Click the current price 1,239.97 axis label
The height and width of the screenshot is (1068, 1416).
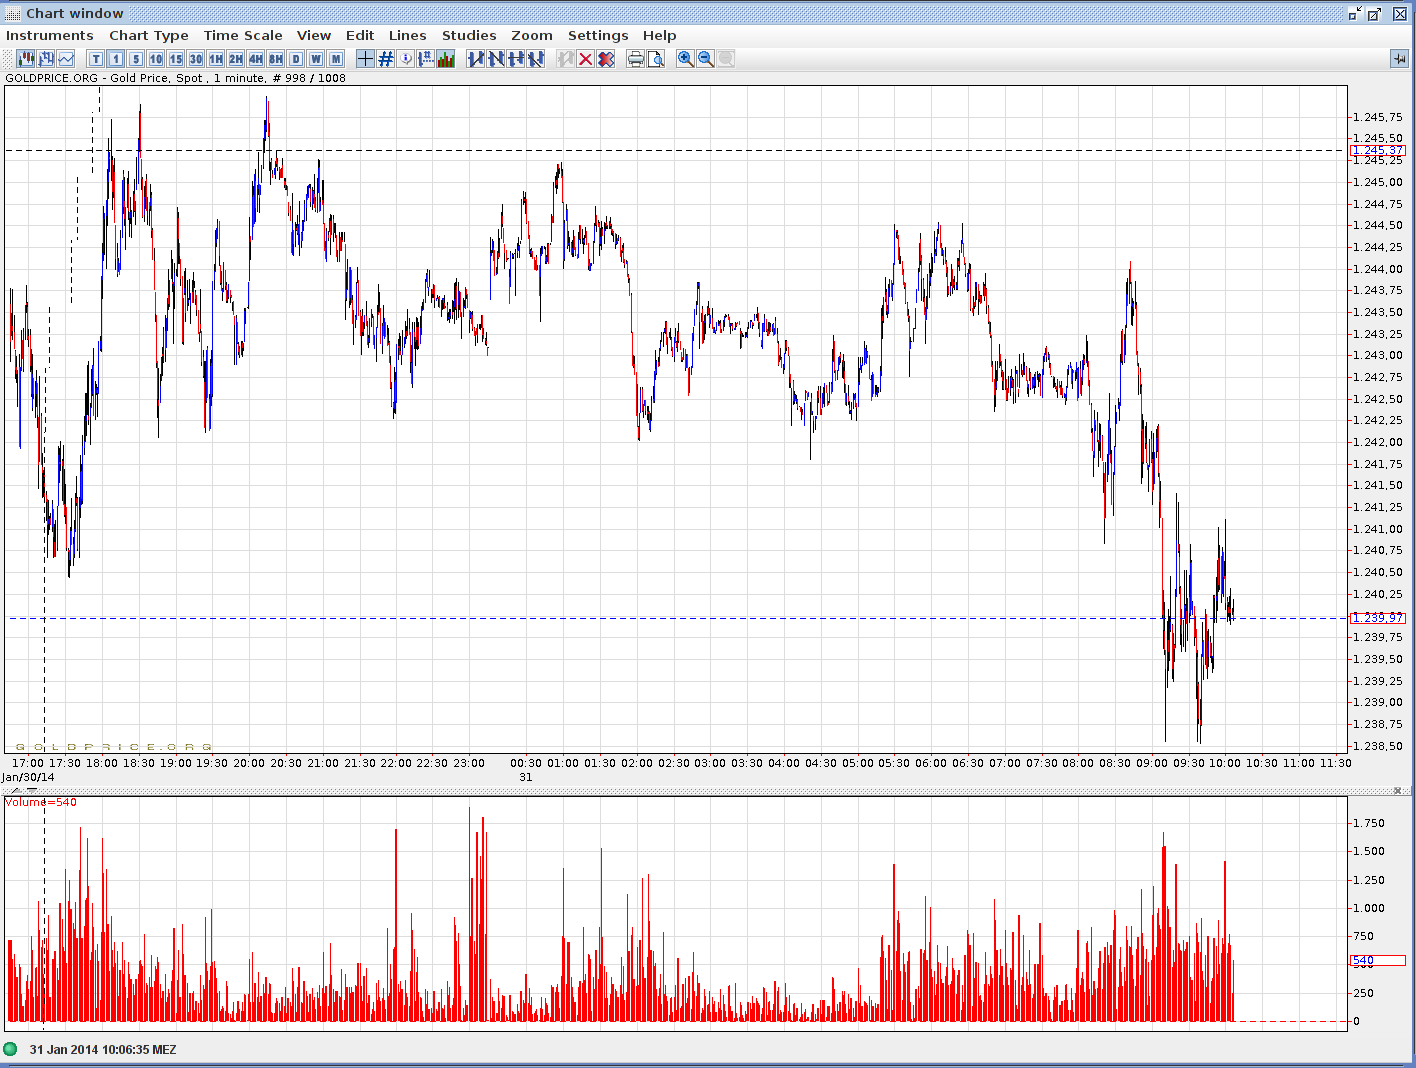point(1377,618)
